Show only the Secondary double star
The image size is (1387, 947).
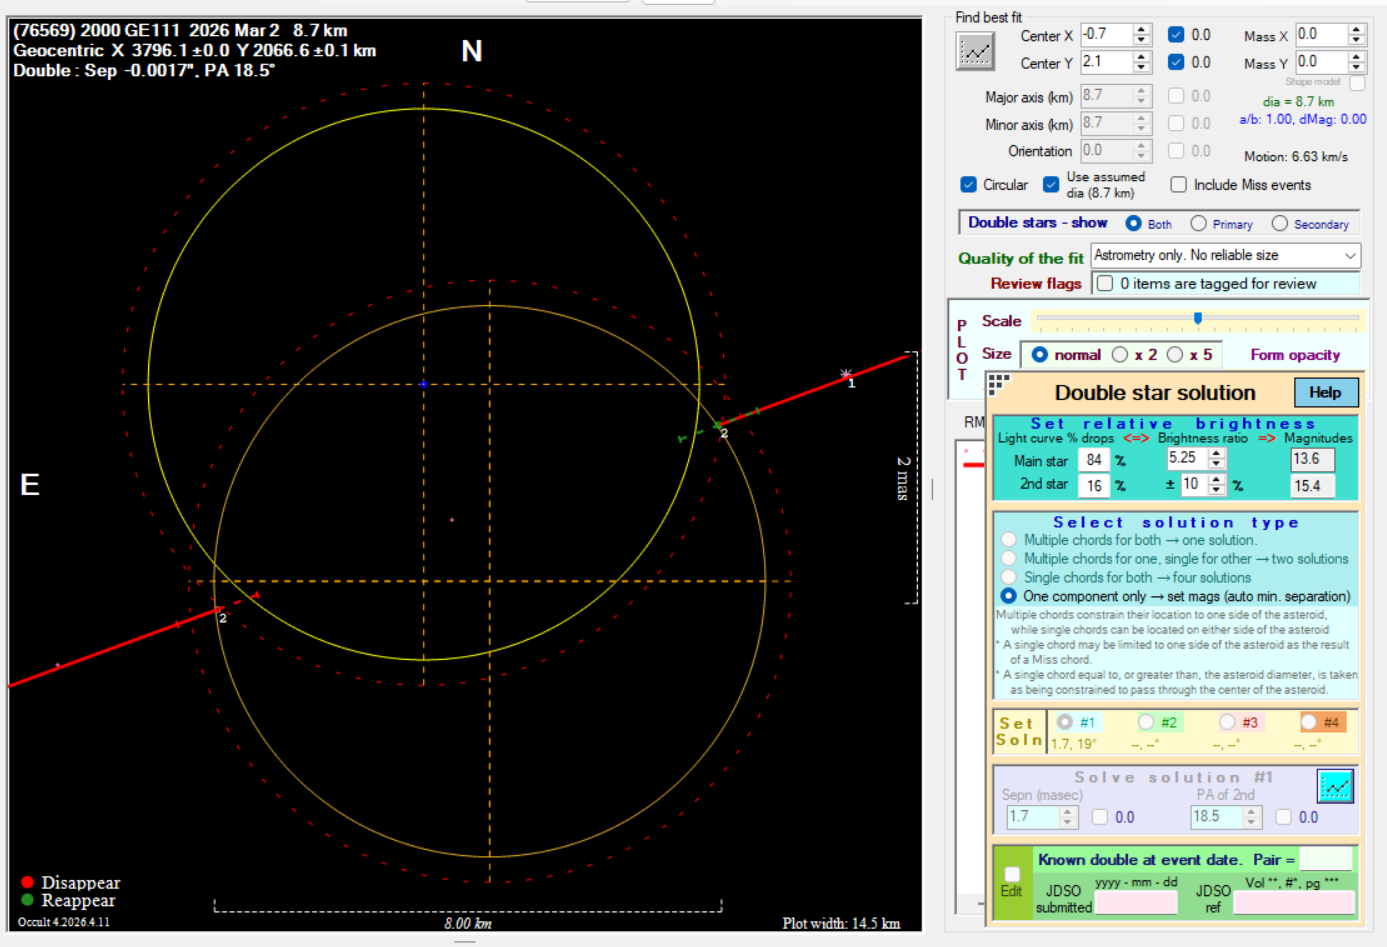[x=1279, y=224]
